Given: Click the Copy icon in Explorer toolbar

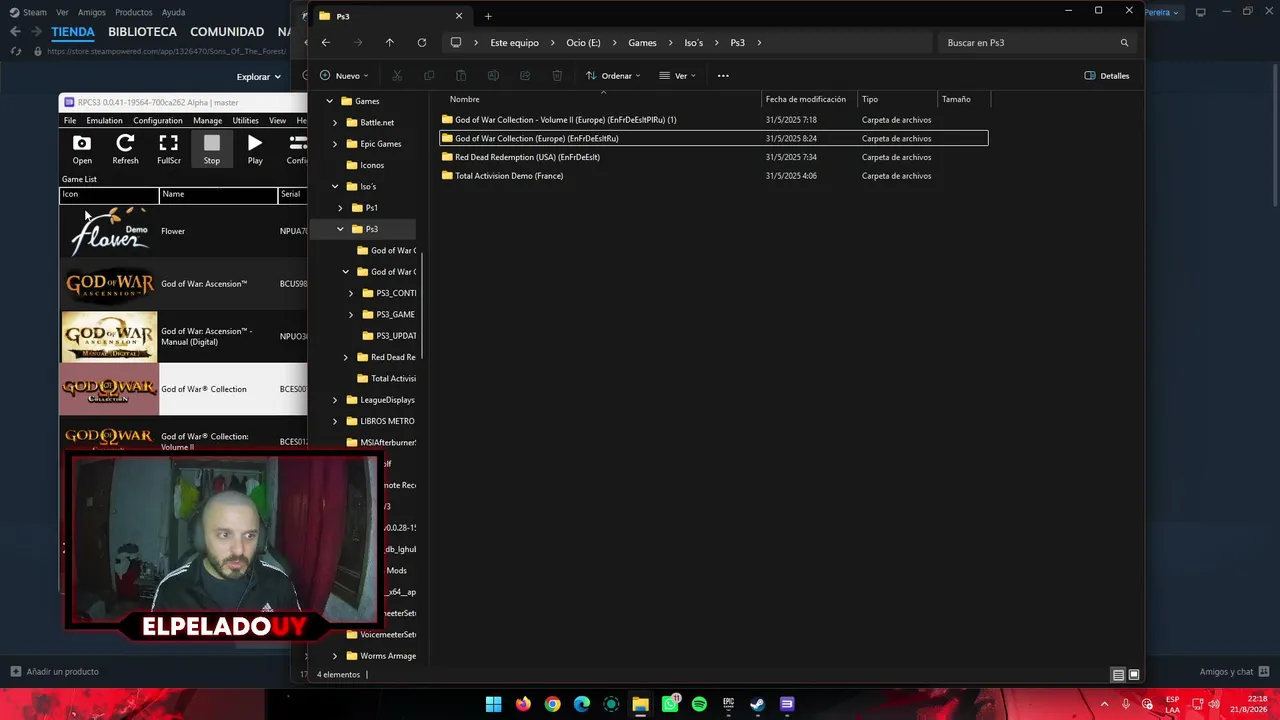Looking at the screenshot, I should (x=429, y=76).
